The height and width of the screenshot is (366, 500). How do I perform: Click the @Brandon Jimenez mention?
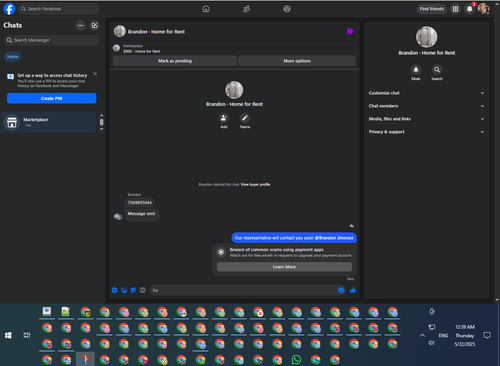(334, 238)
